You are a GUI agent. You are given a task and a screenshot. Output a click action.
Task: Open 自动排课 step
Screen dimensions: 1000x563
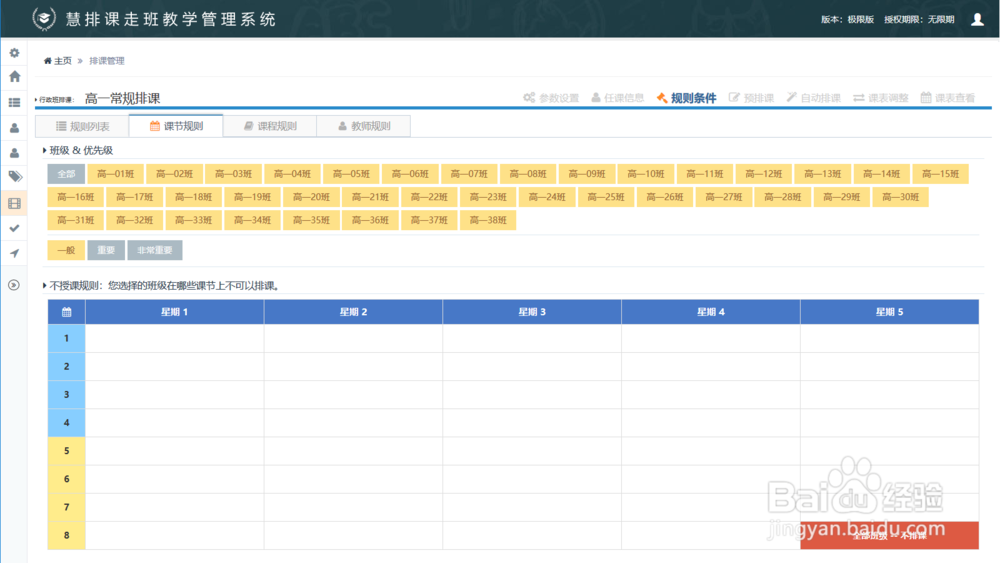click(813, 98)
